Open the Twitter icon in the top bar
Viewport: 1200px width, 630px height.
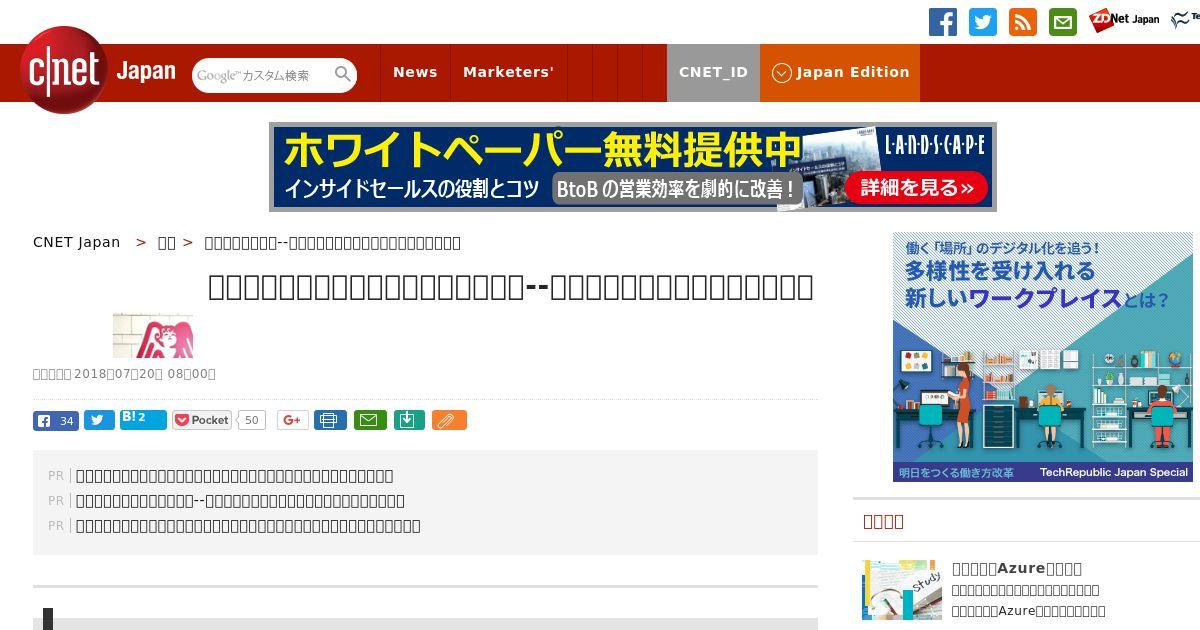click(x=983, y=22)
